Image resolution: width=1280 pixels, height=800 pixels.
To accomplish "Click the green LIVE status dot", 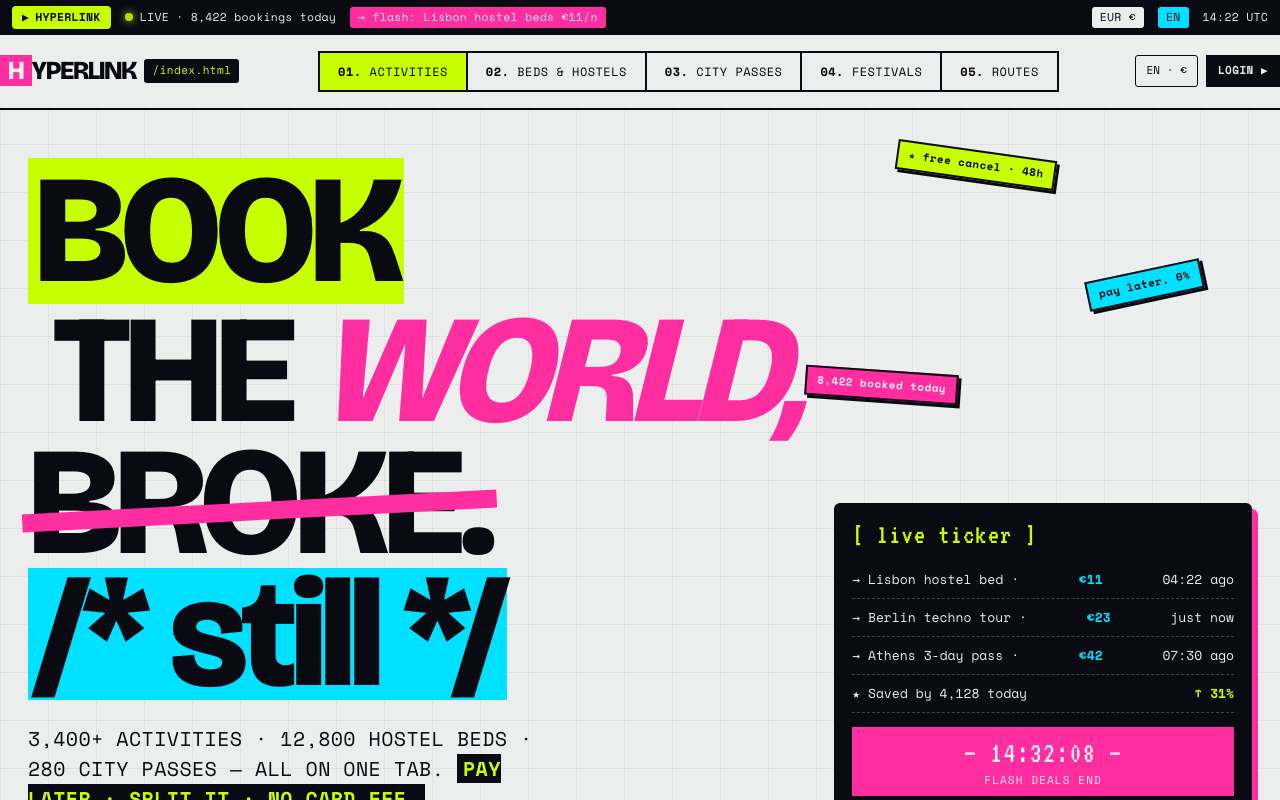I will [129, 17].
